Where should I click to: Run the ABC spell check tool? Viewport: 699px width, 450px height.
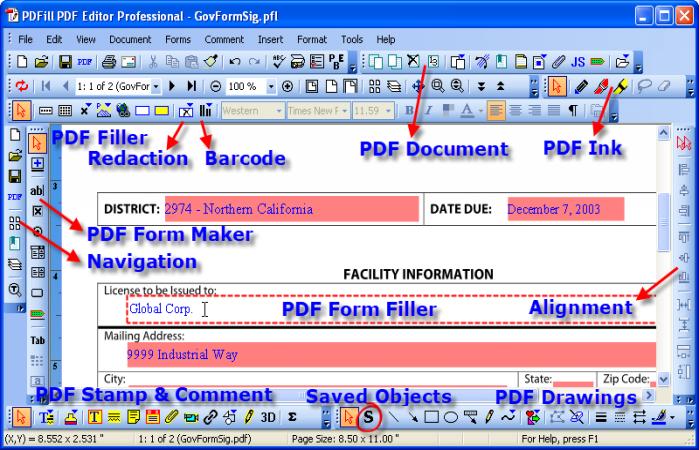(x=279, y=61)
